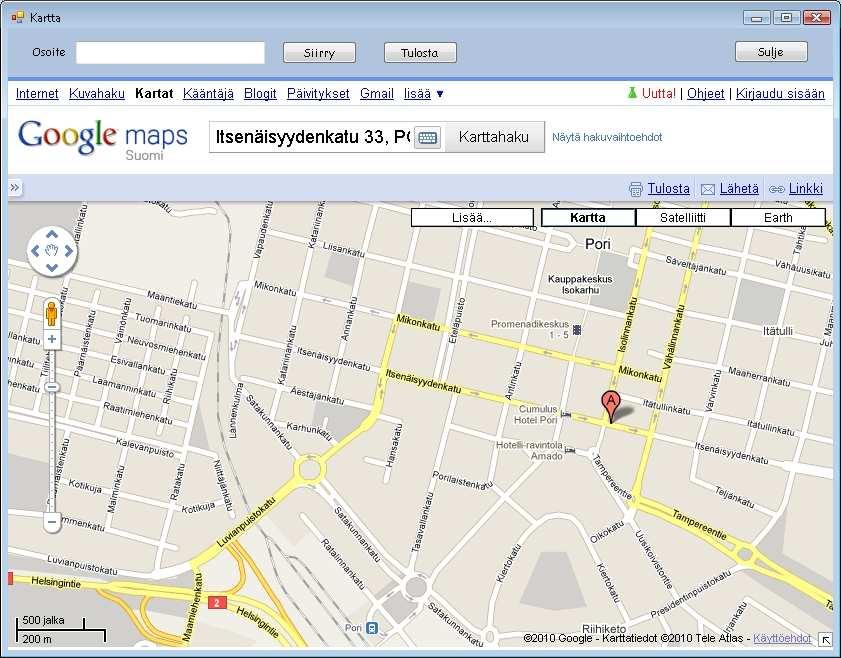The image size is (841, 658).
Task: Click the chain icon next to Linkki
Action: (x=776, y=189)
